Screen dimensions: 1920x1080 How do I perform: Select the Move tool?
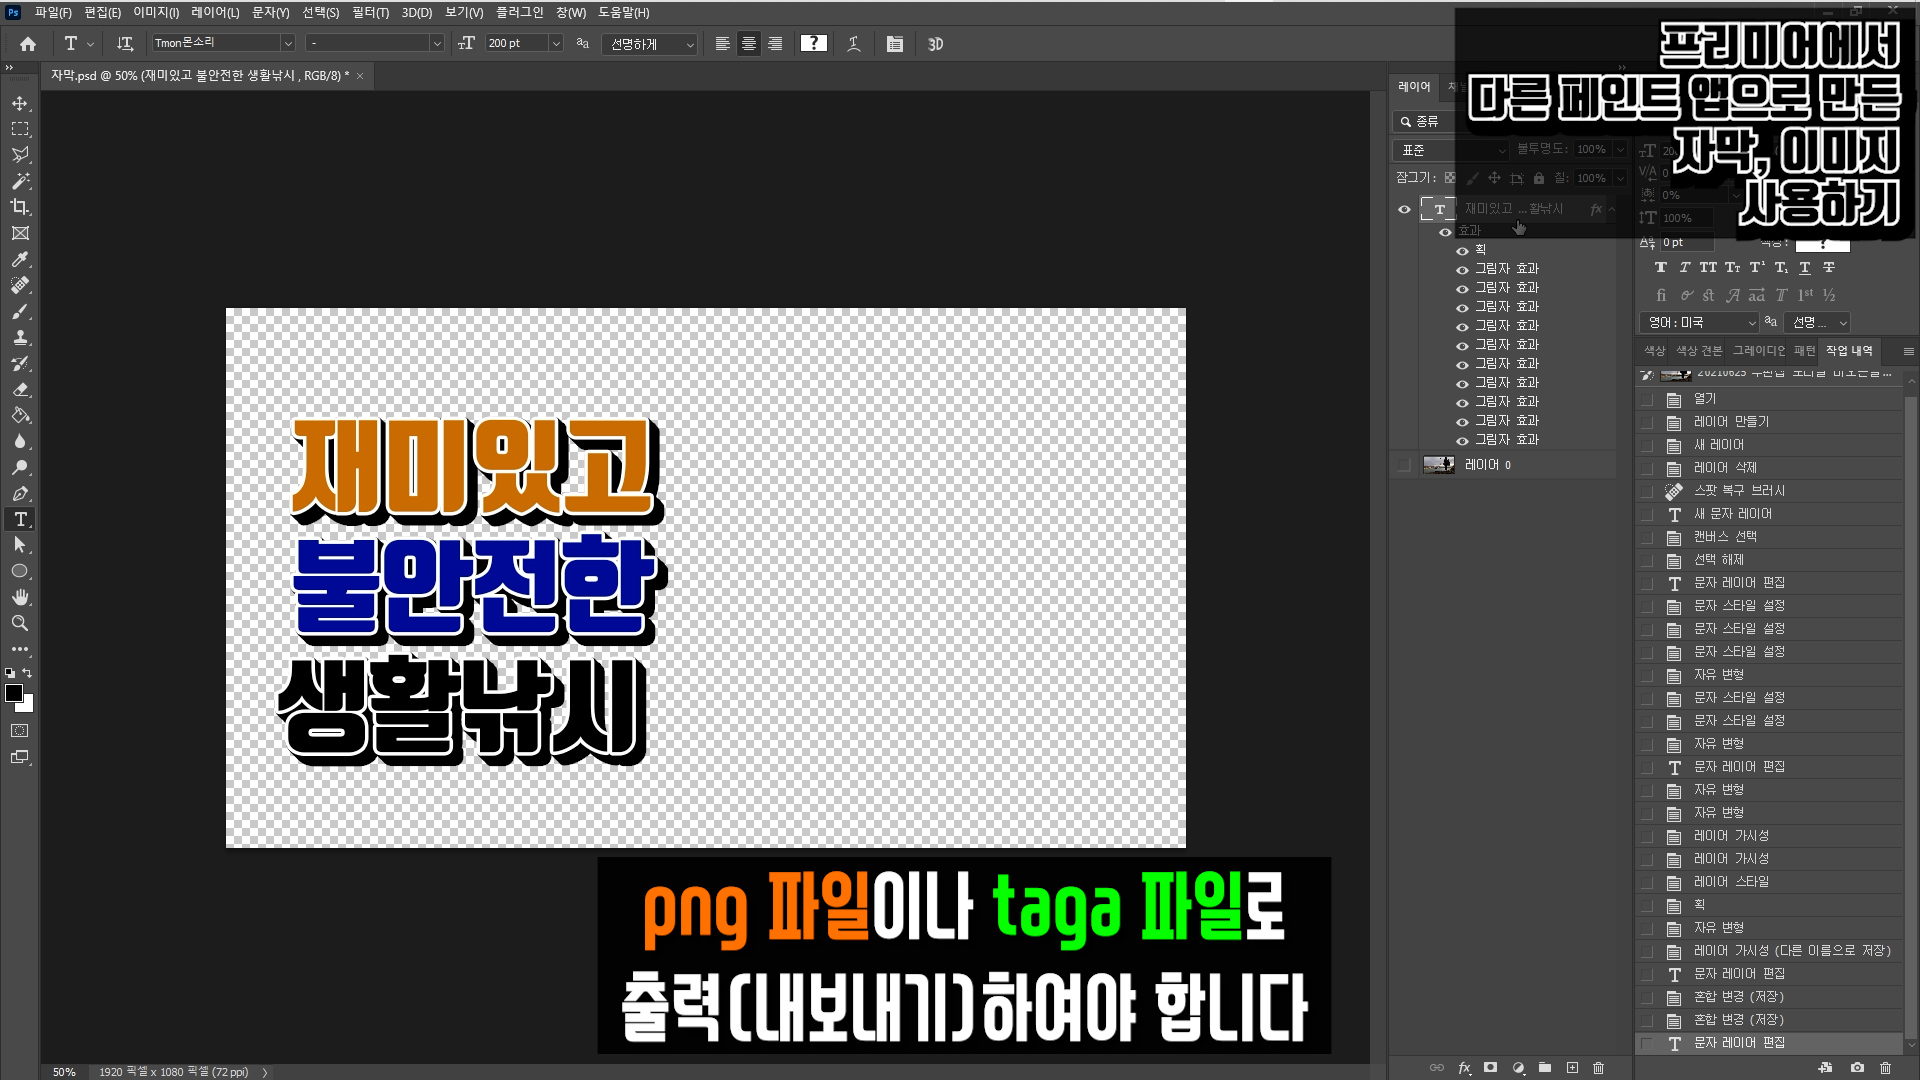point(20,103)
